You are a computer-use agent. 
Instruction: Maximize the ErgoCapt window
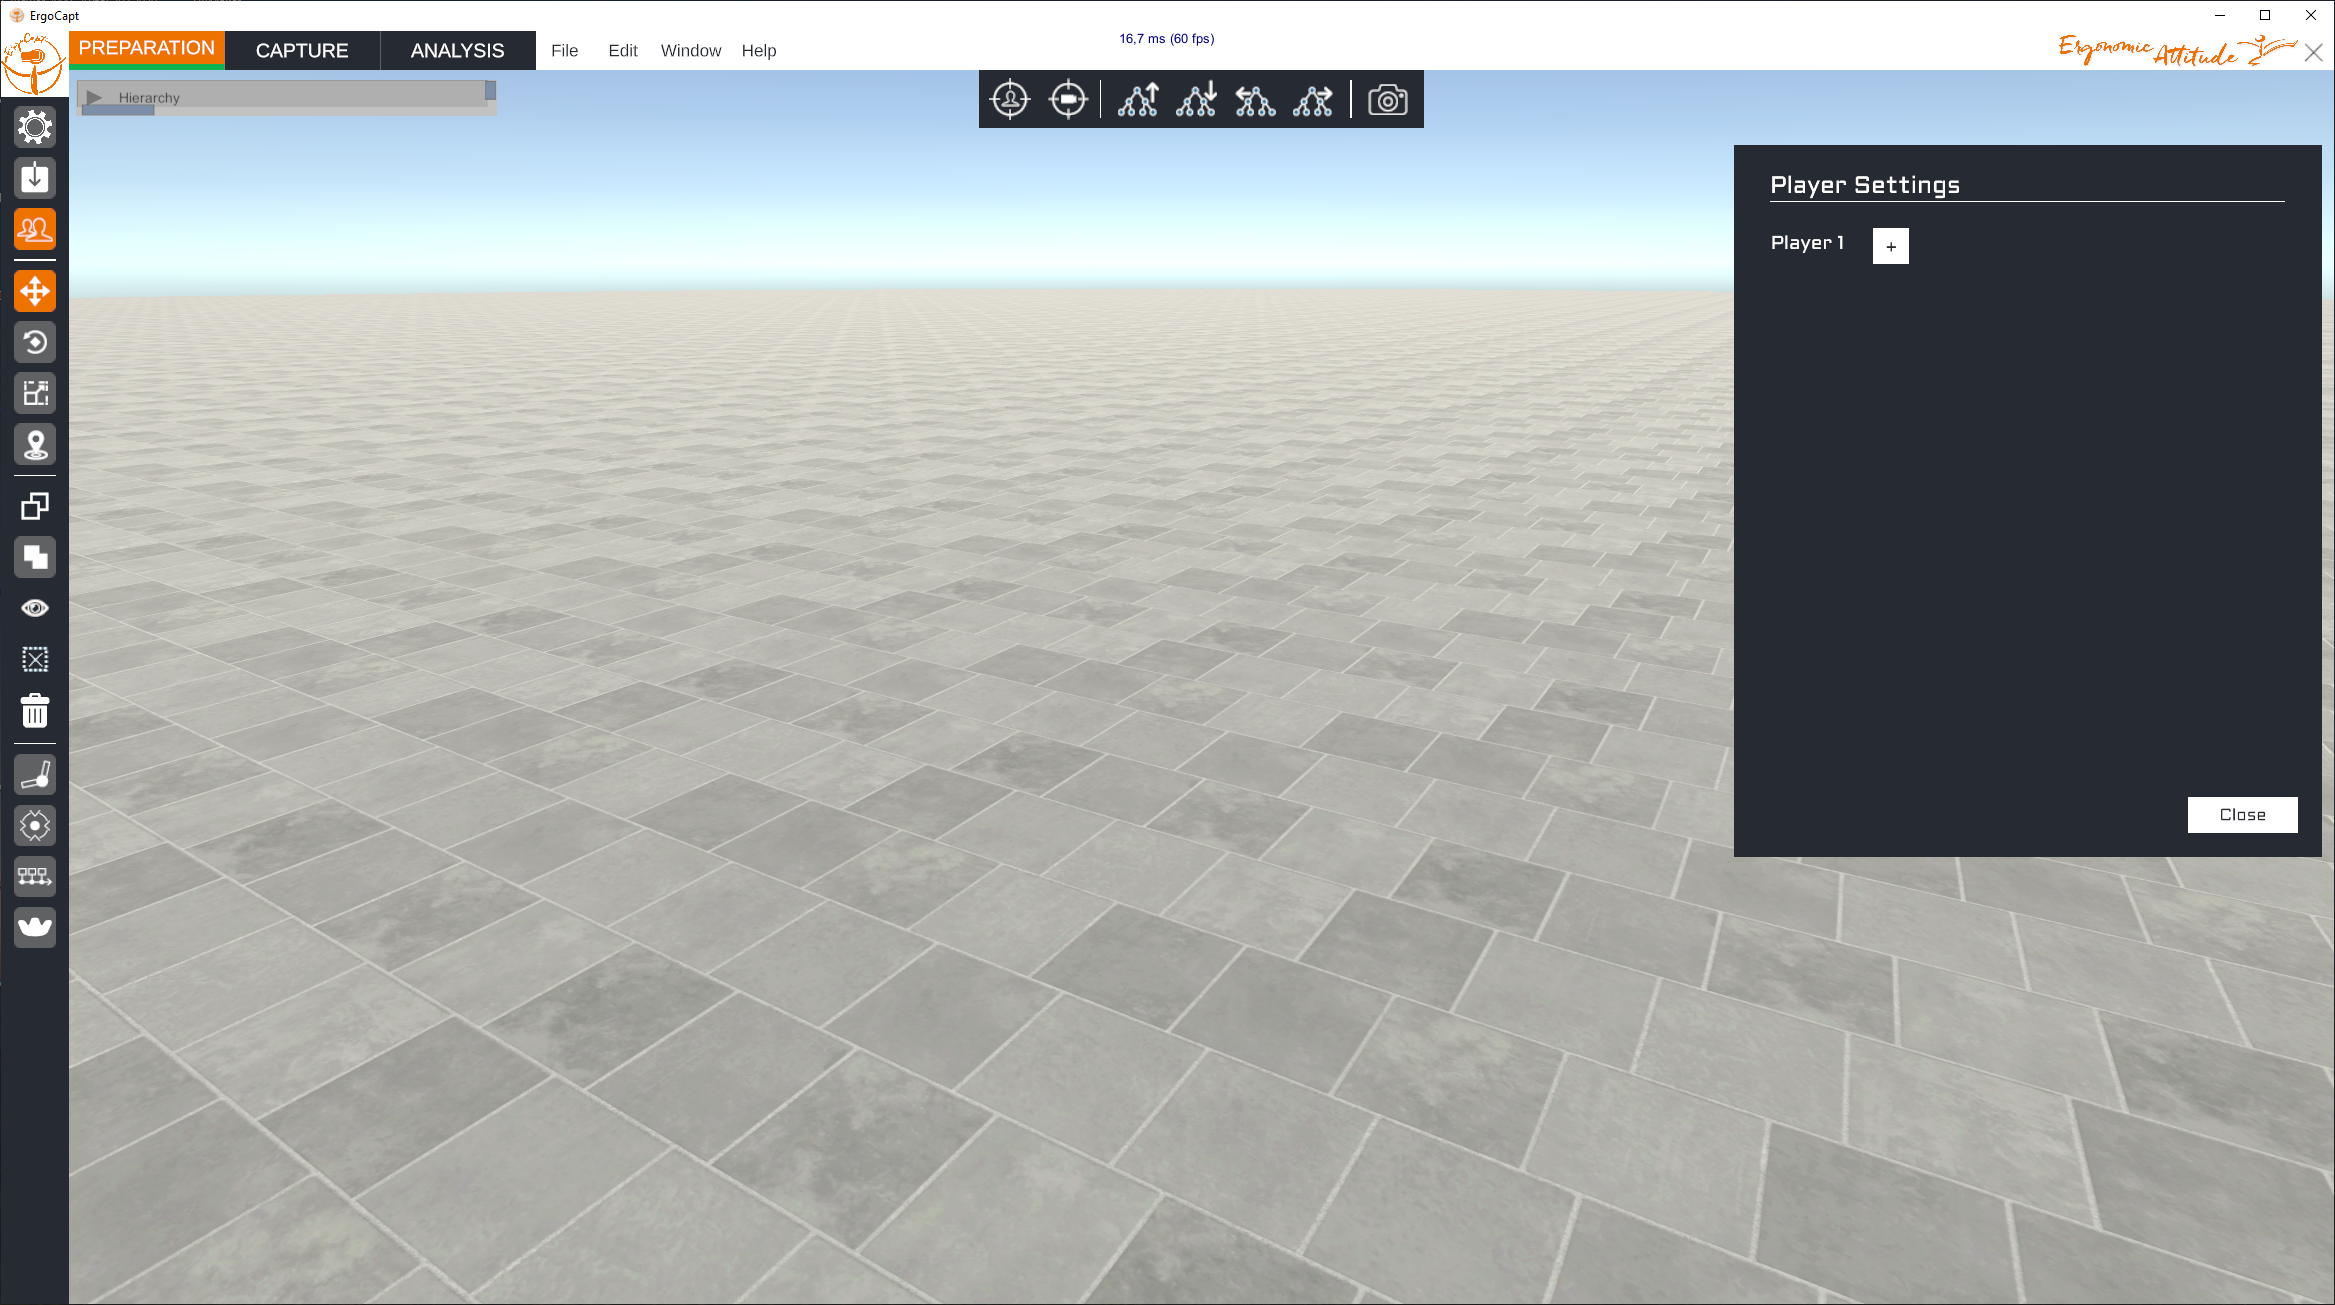[2265, 15]
